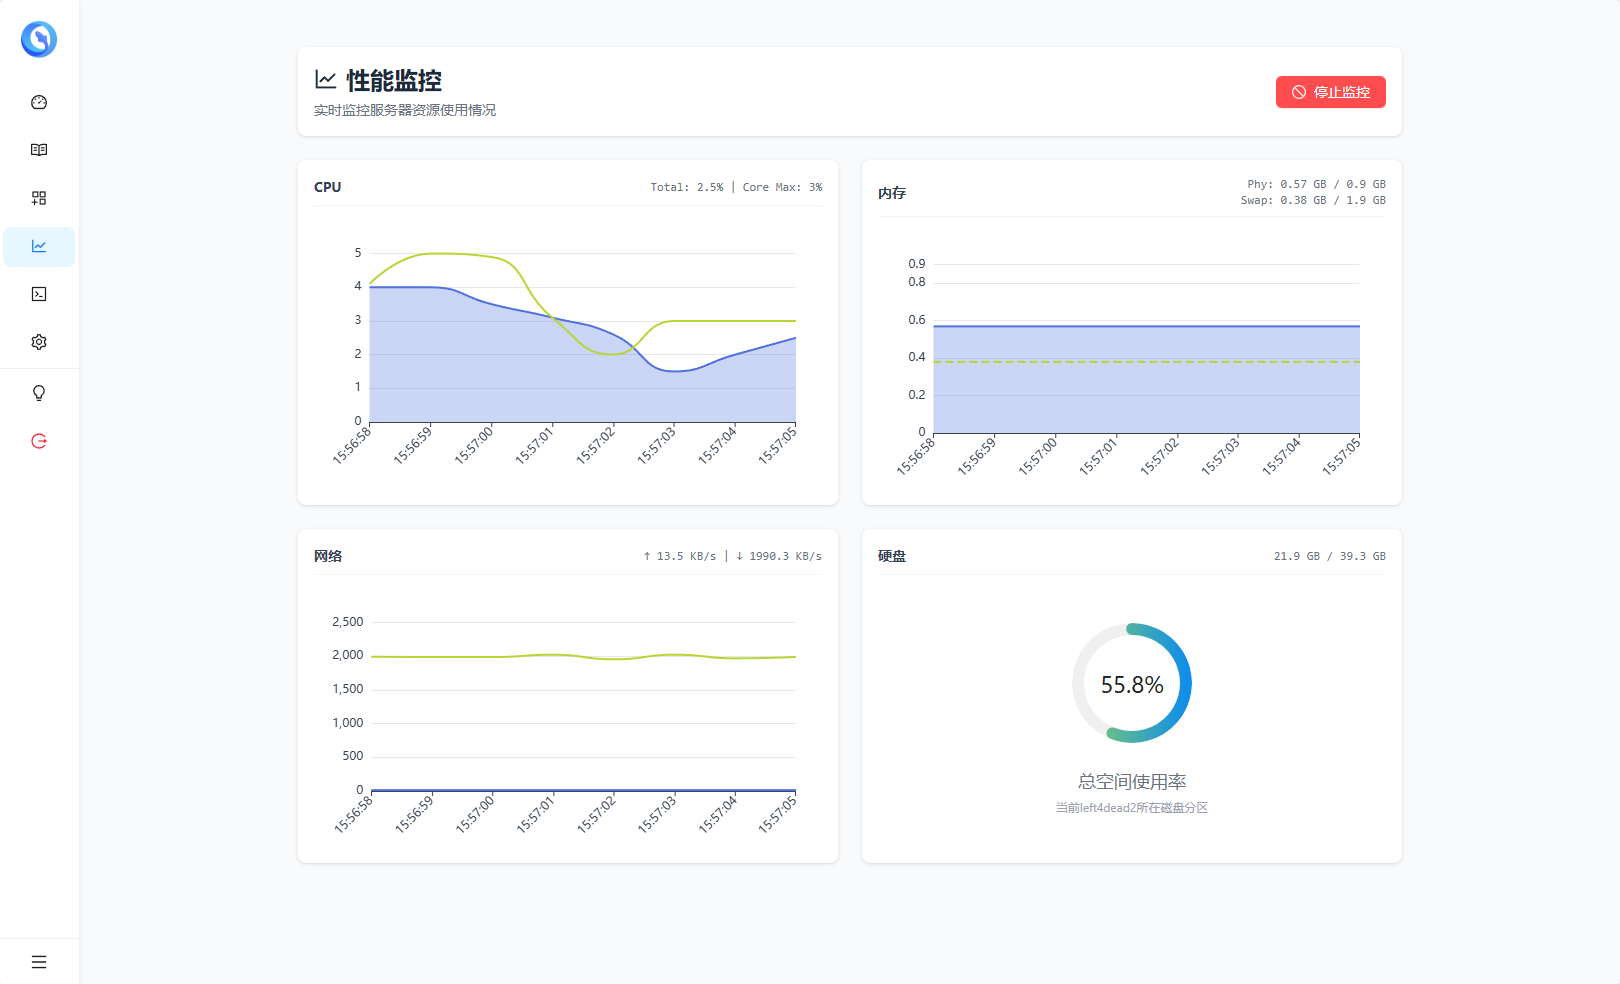Open the gear settings icon in sidebar
1620x984 pixels.
(39, 342)
